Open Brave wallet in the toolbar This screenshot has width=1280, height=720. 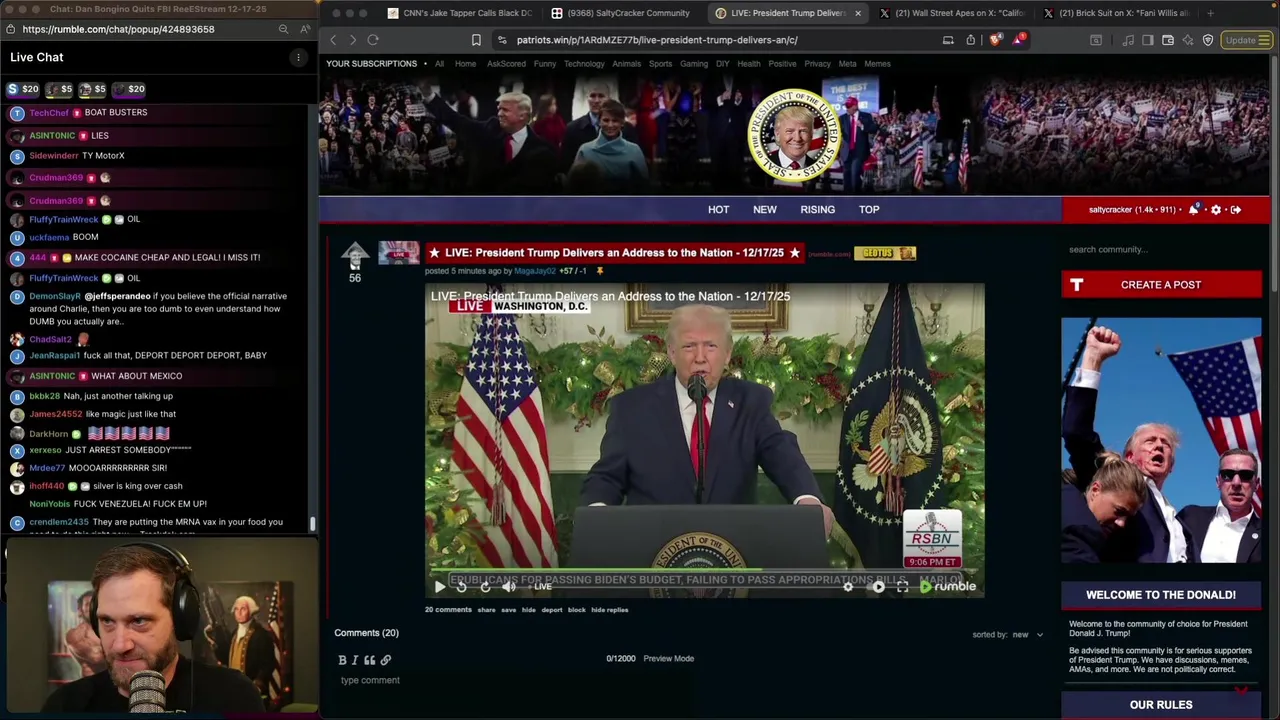pos(1168,40)
